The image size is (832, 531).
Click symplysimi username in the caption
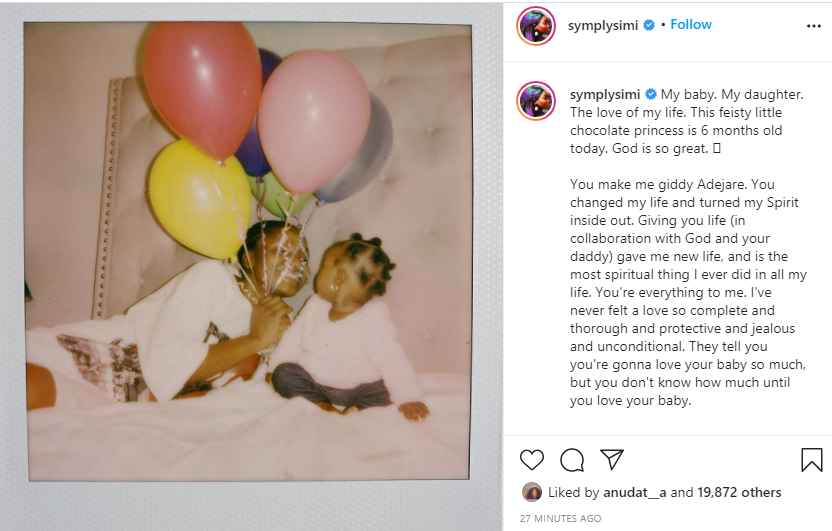pos(605,94)
